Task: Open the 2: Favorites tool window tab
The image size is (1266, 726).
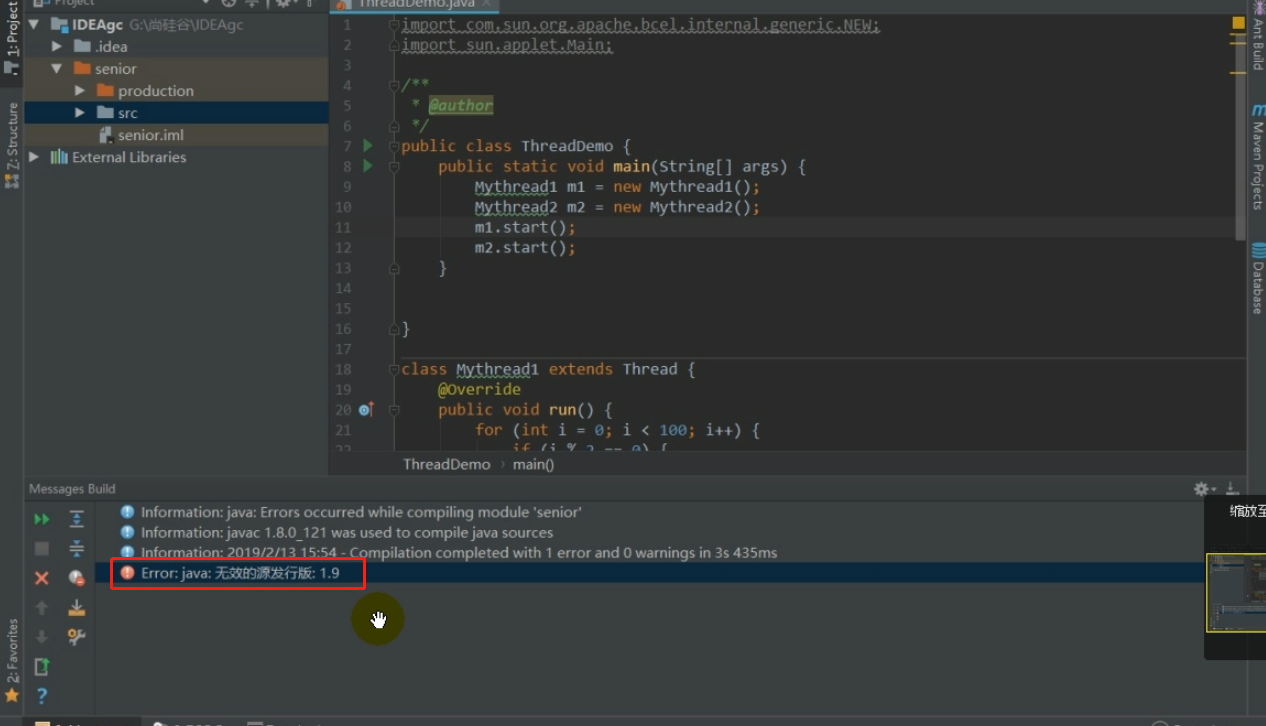Action: click(12, 660)
